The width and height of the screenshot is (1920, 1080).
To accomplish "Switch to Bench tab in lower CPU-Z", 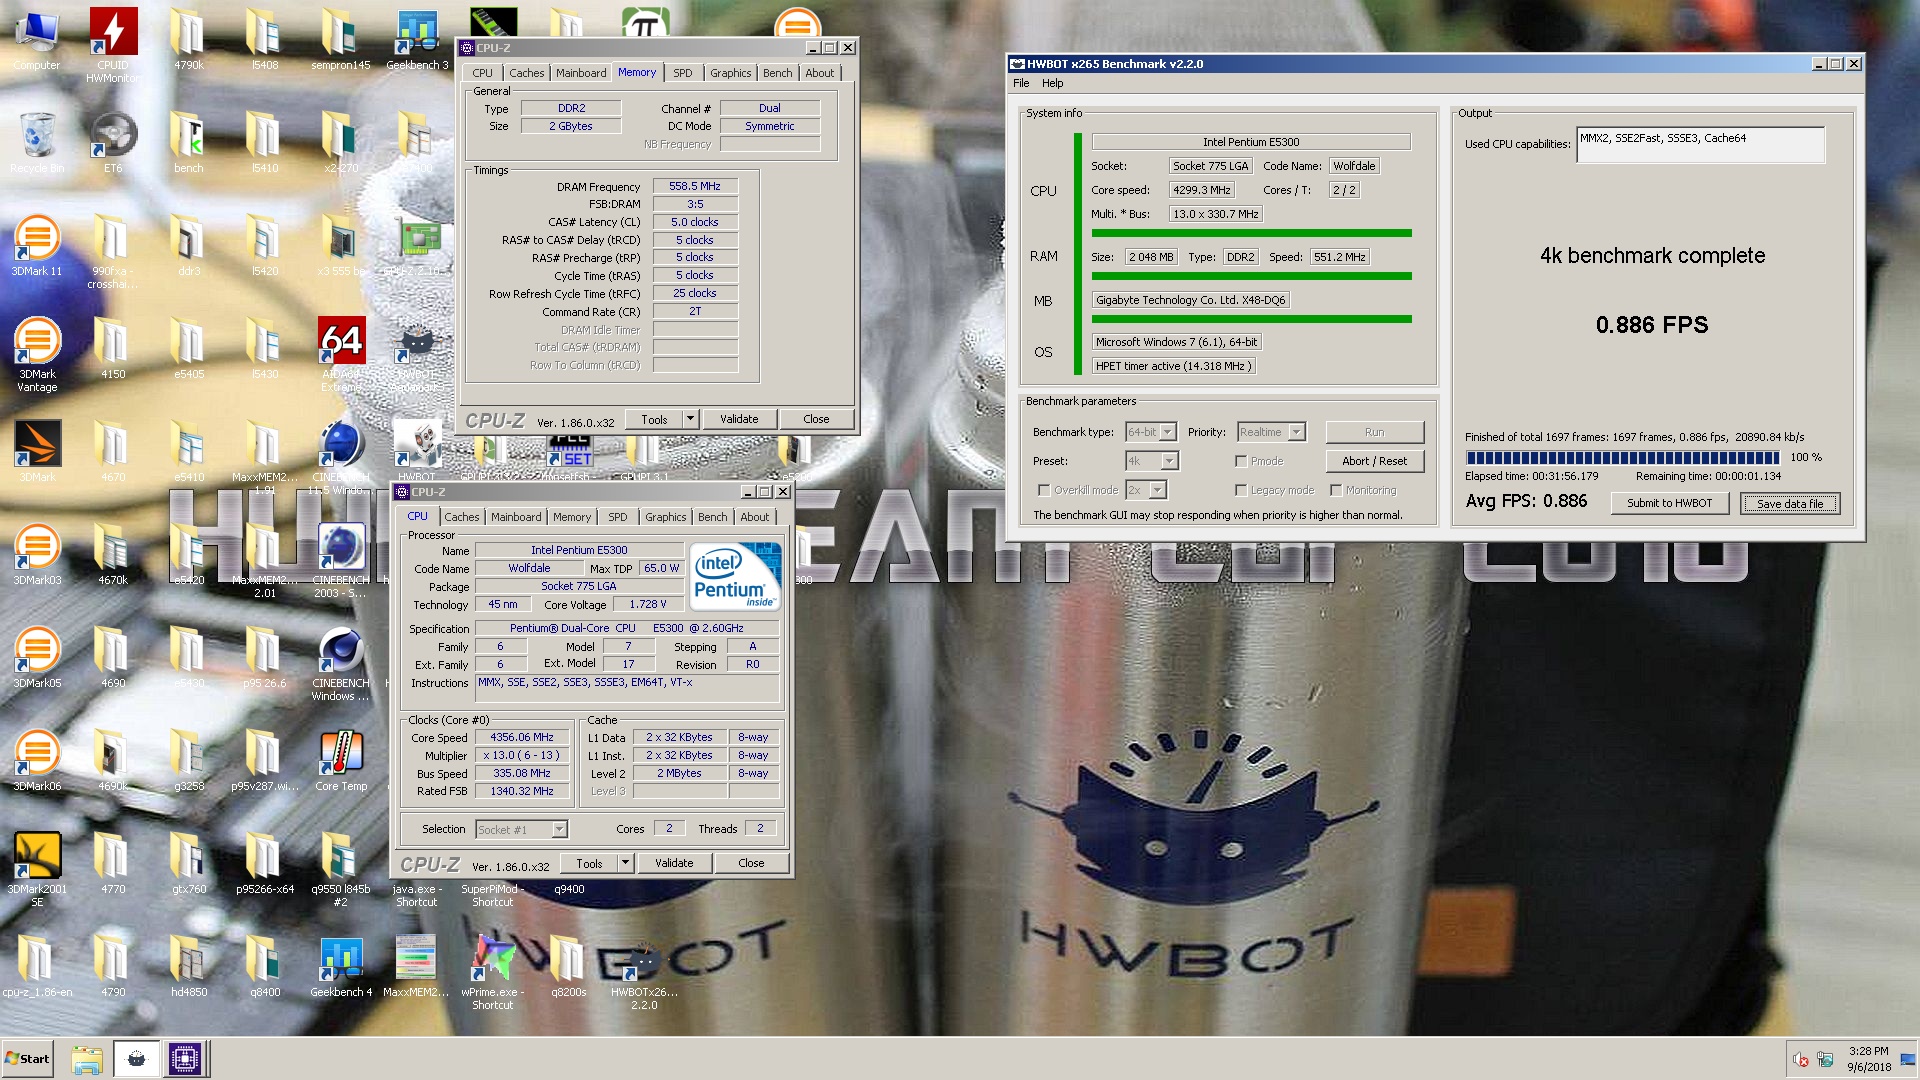I will click(712, 517).
